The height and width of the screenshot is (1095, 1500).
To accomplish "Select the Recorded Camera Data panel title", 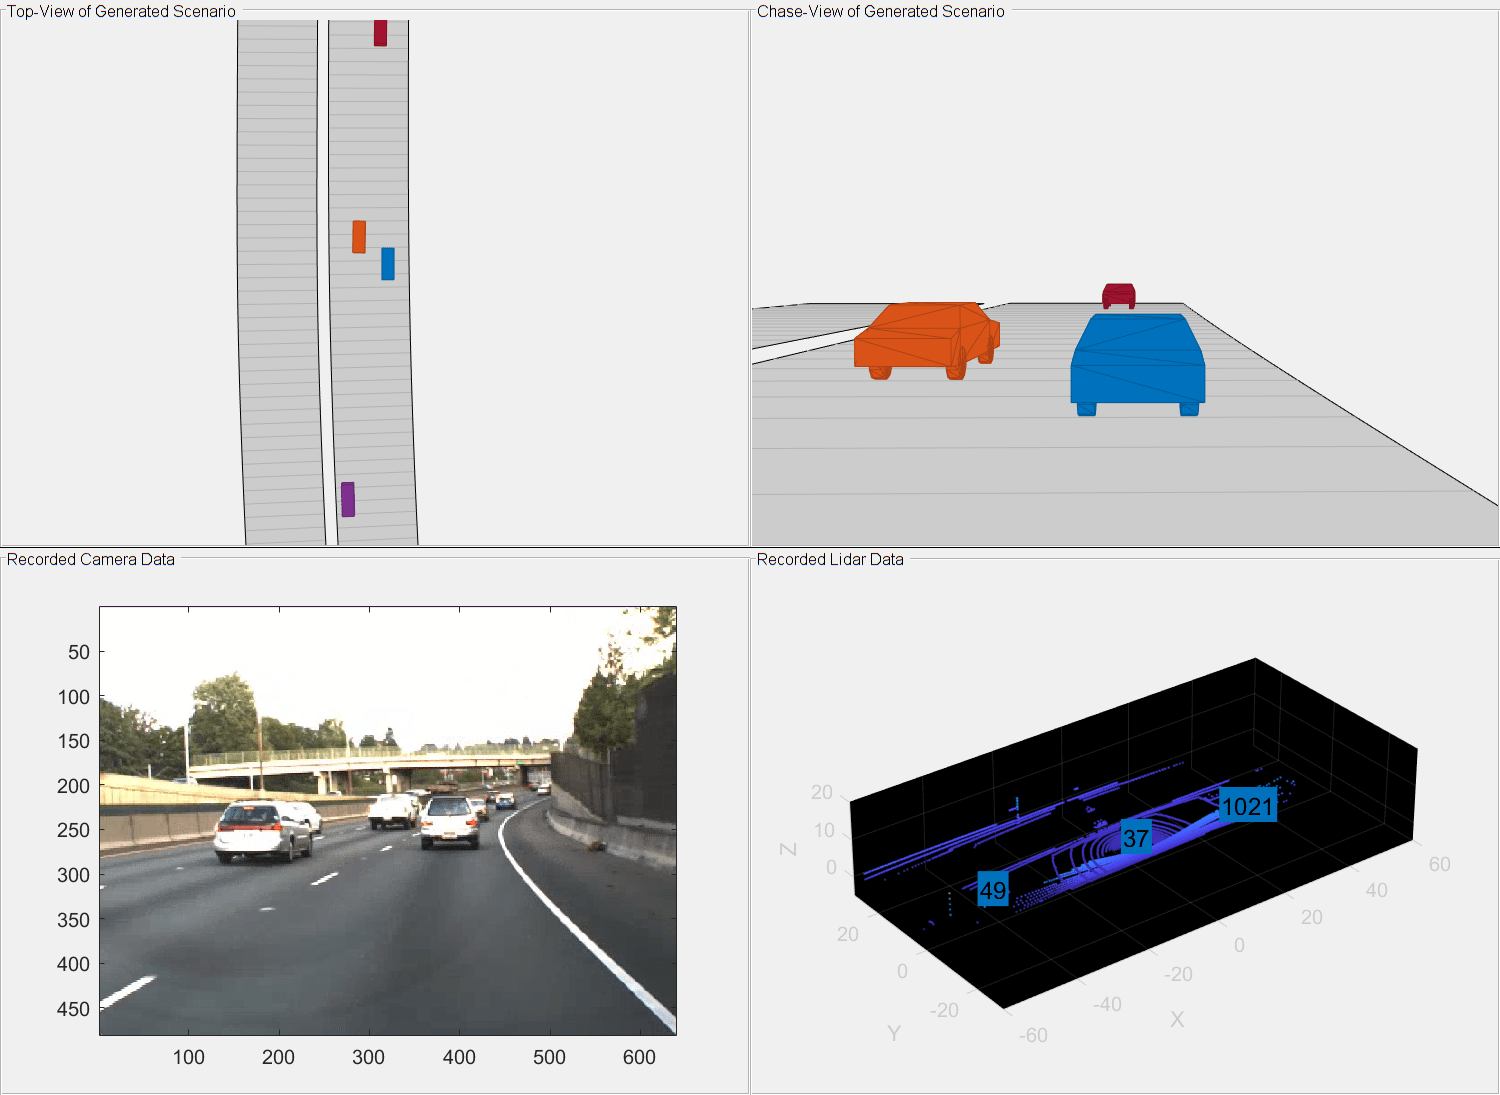I will pos(90,559).
